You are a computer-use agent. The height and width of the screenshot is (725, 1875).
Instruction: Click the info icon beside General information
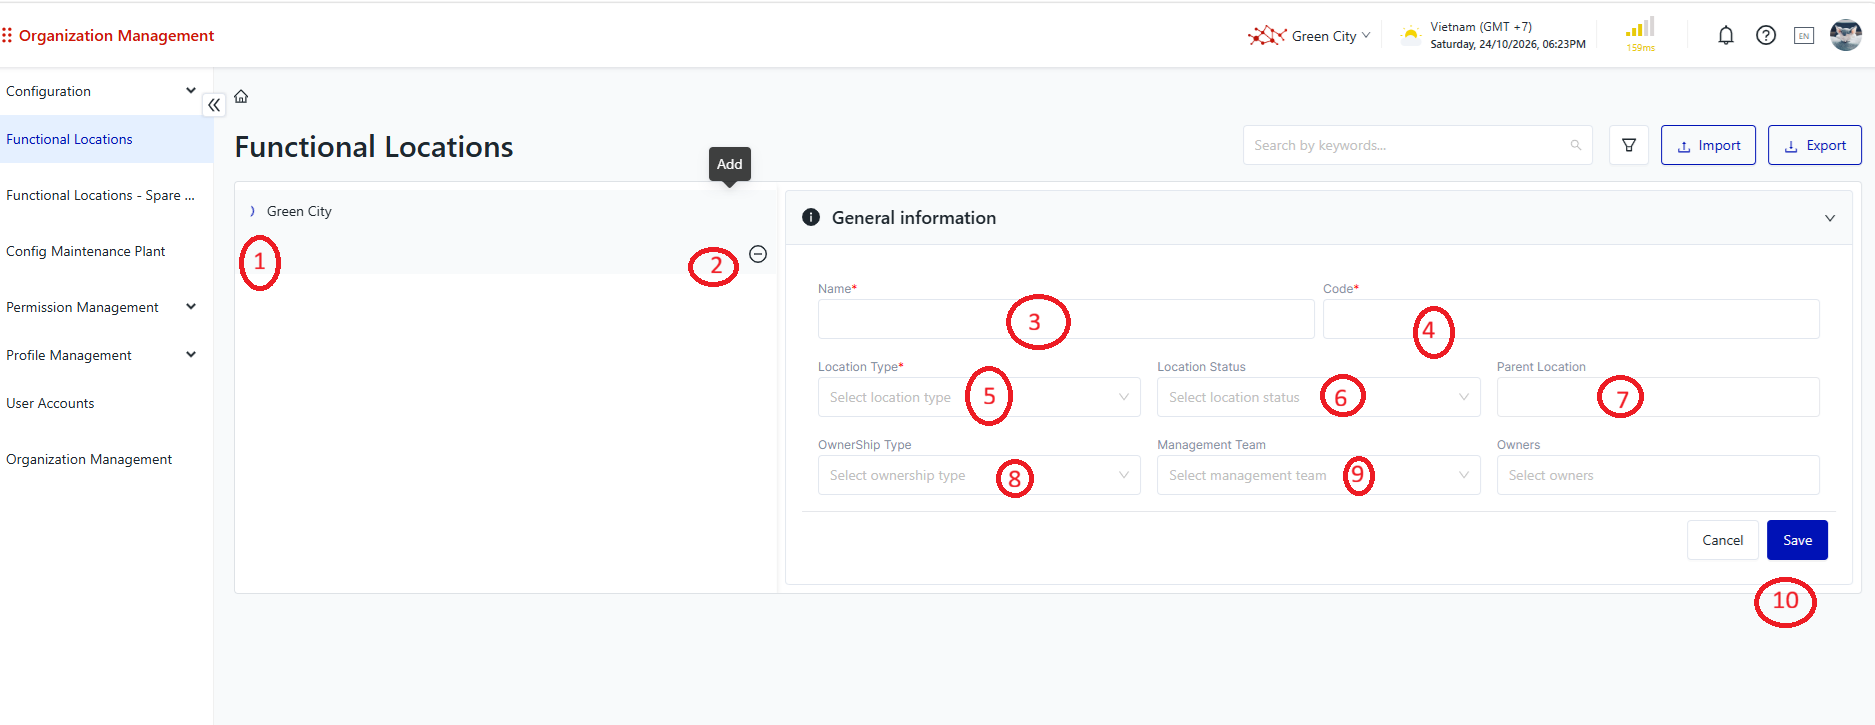pos(811,217)
